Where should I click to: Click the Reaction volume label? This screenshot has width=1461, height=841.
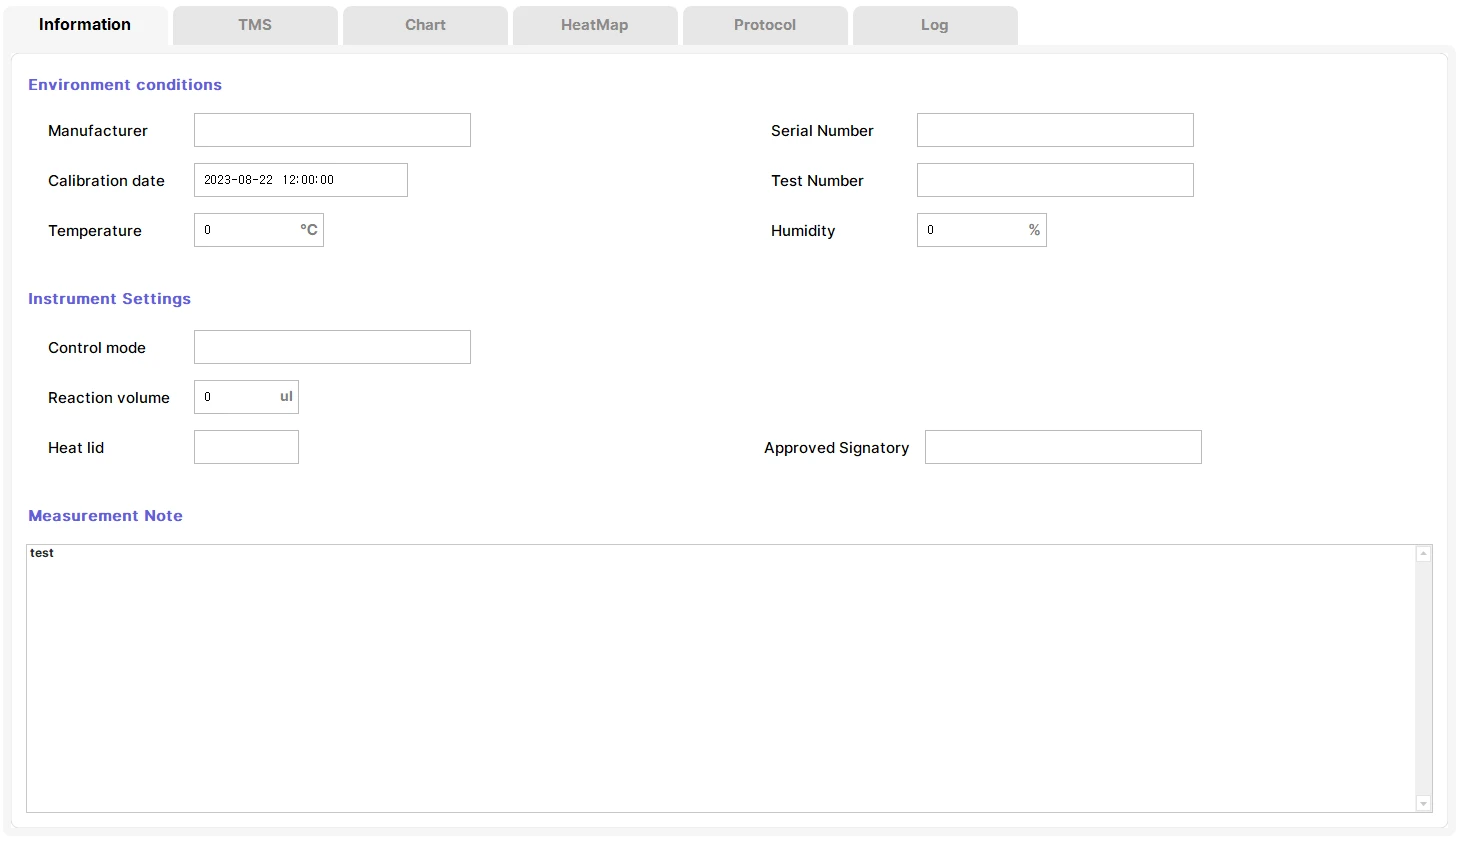109,398
